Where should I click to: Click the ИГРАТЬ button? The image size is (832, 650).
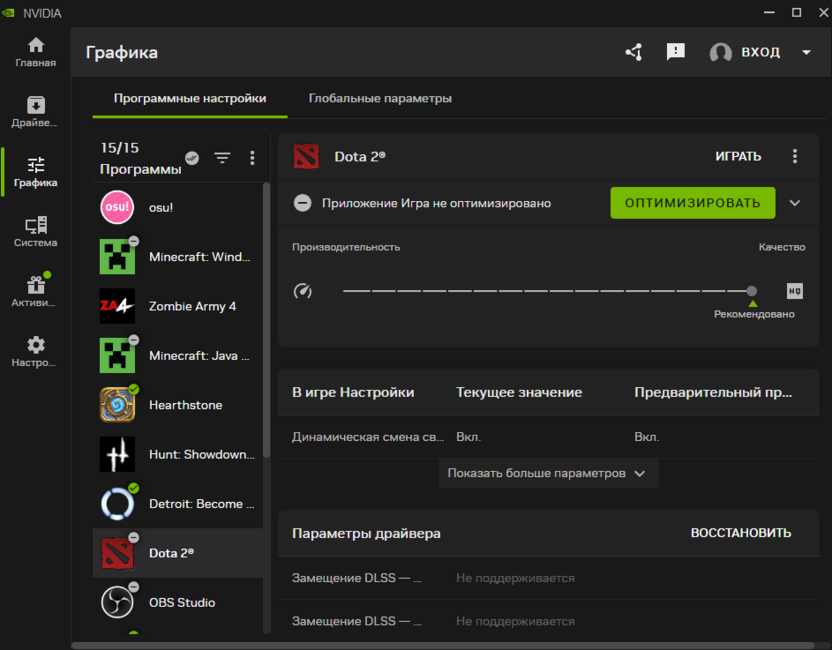pos(738,156)
